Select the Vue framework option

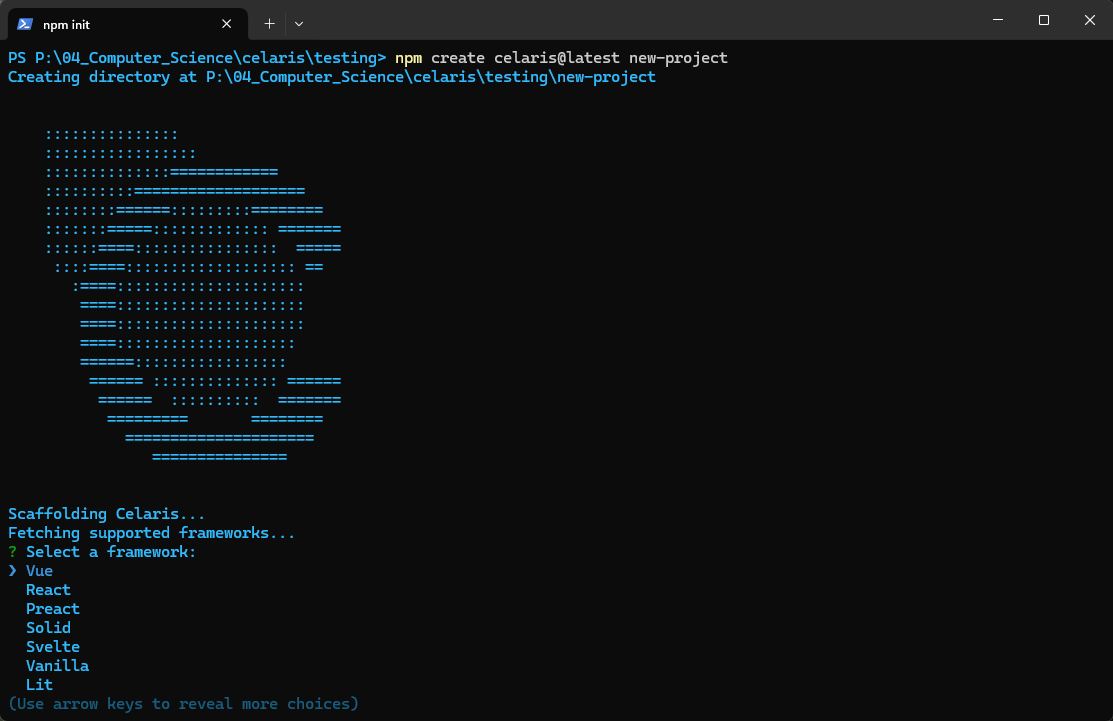pos(39,570)
